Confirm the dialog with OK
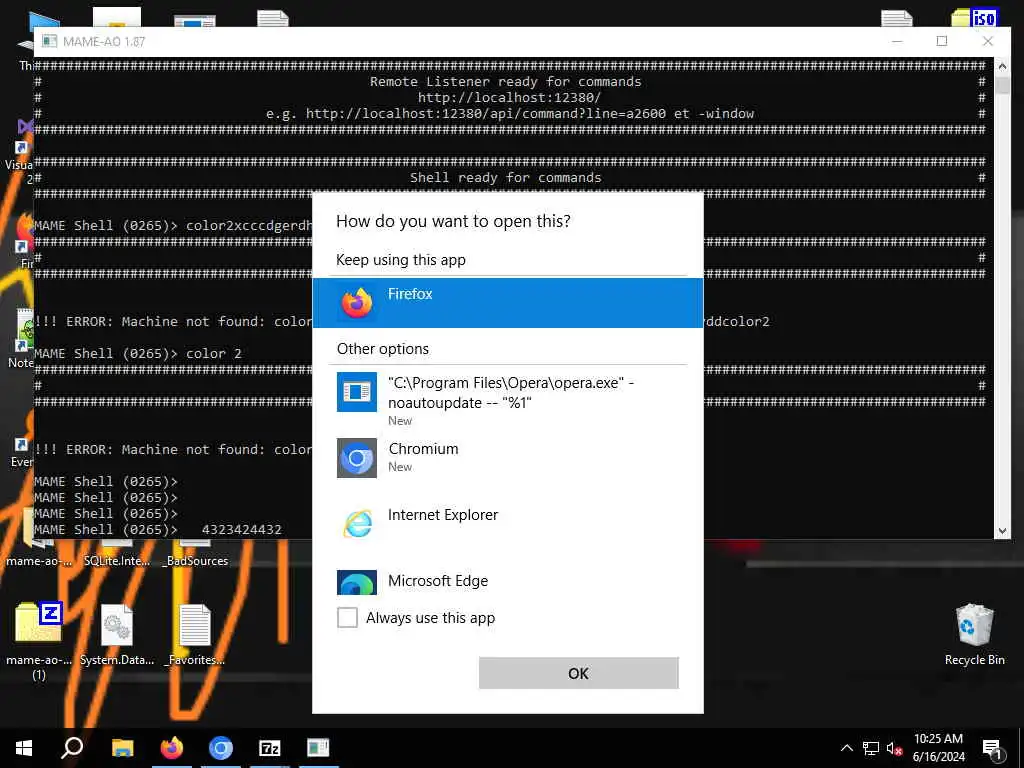 pos(579,673)
